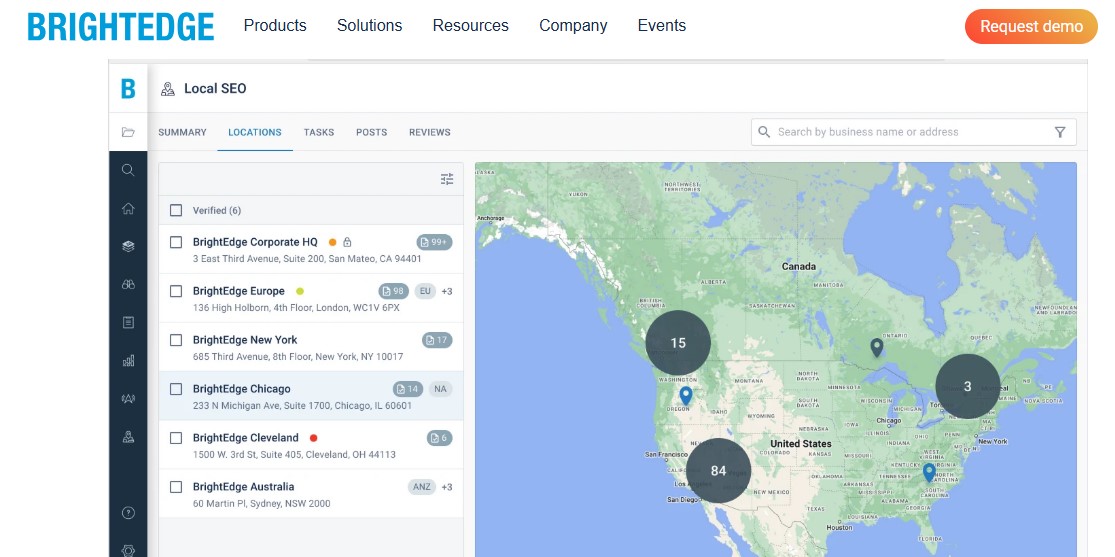Open the local SEO map-pin icon in sidebar
Image resolution: width=1115 pixels, height=557 pixels.
[x=128, y=437]
